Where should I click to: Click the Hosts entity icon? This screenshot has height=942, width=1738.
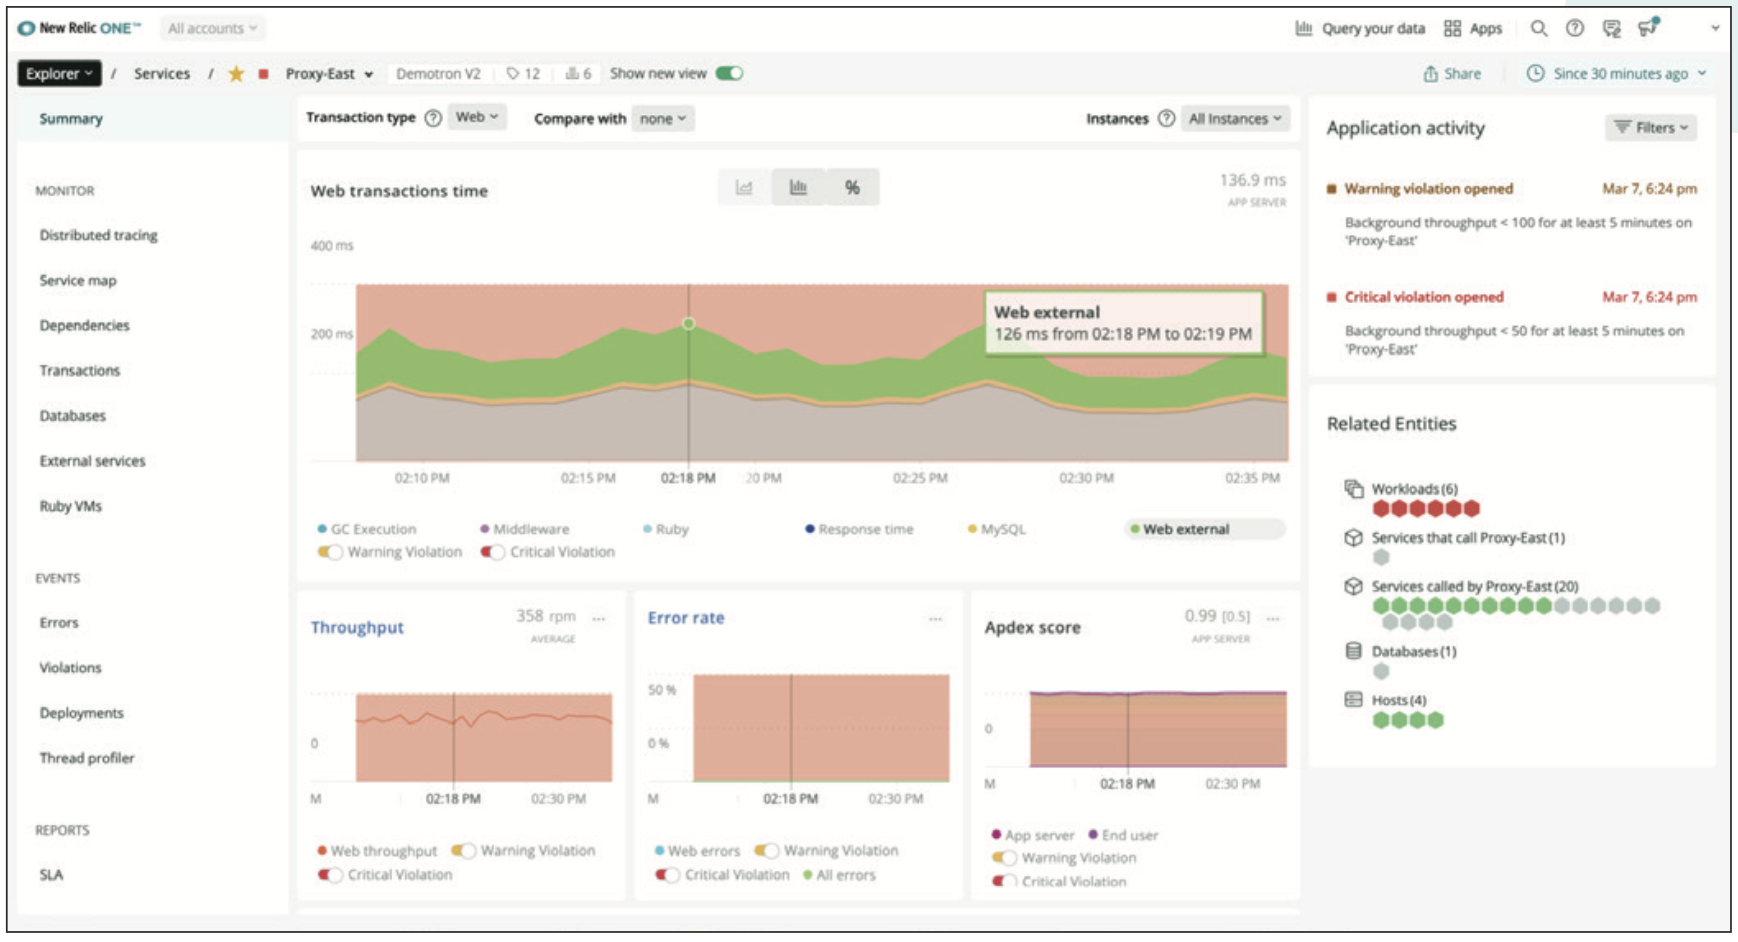tap(1354, 700)
